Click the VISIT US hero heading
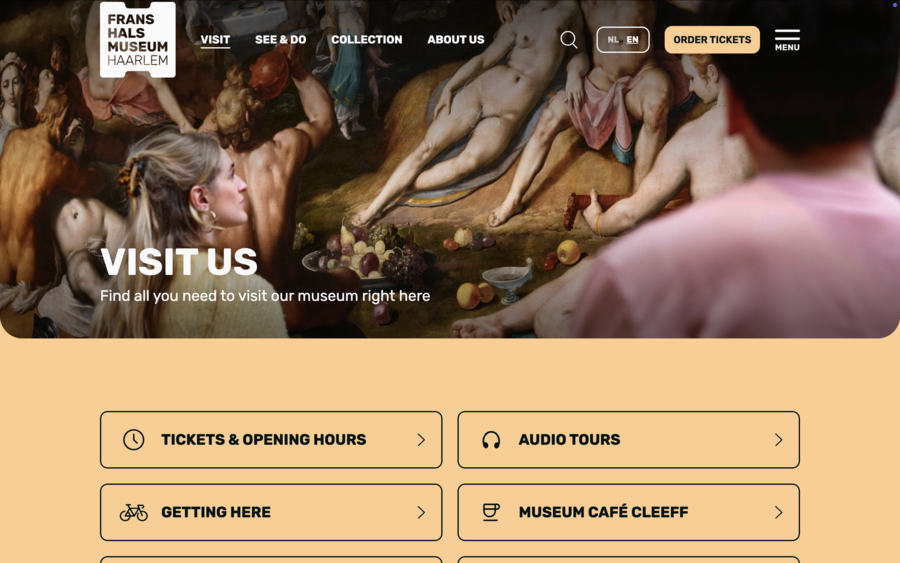The width and height of the screenshot is (900, 563). coord(179,262)
